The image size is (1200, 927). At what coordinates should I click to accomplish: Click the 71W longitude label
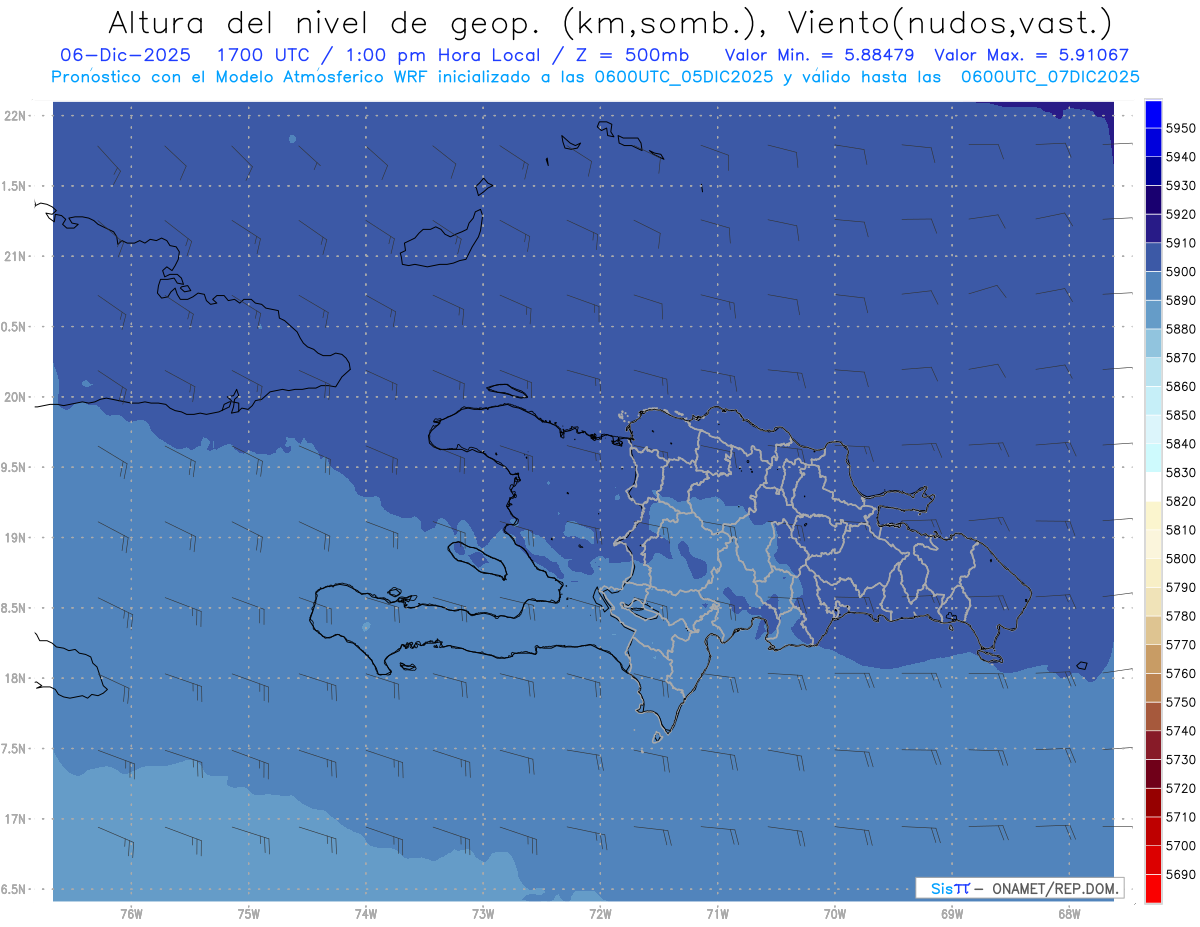(717, 914)
